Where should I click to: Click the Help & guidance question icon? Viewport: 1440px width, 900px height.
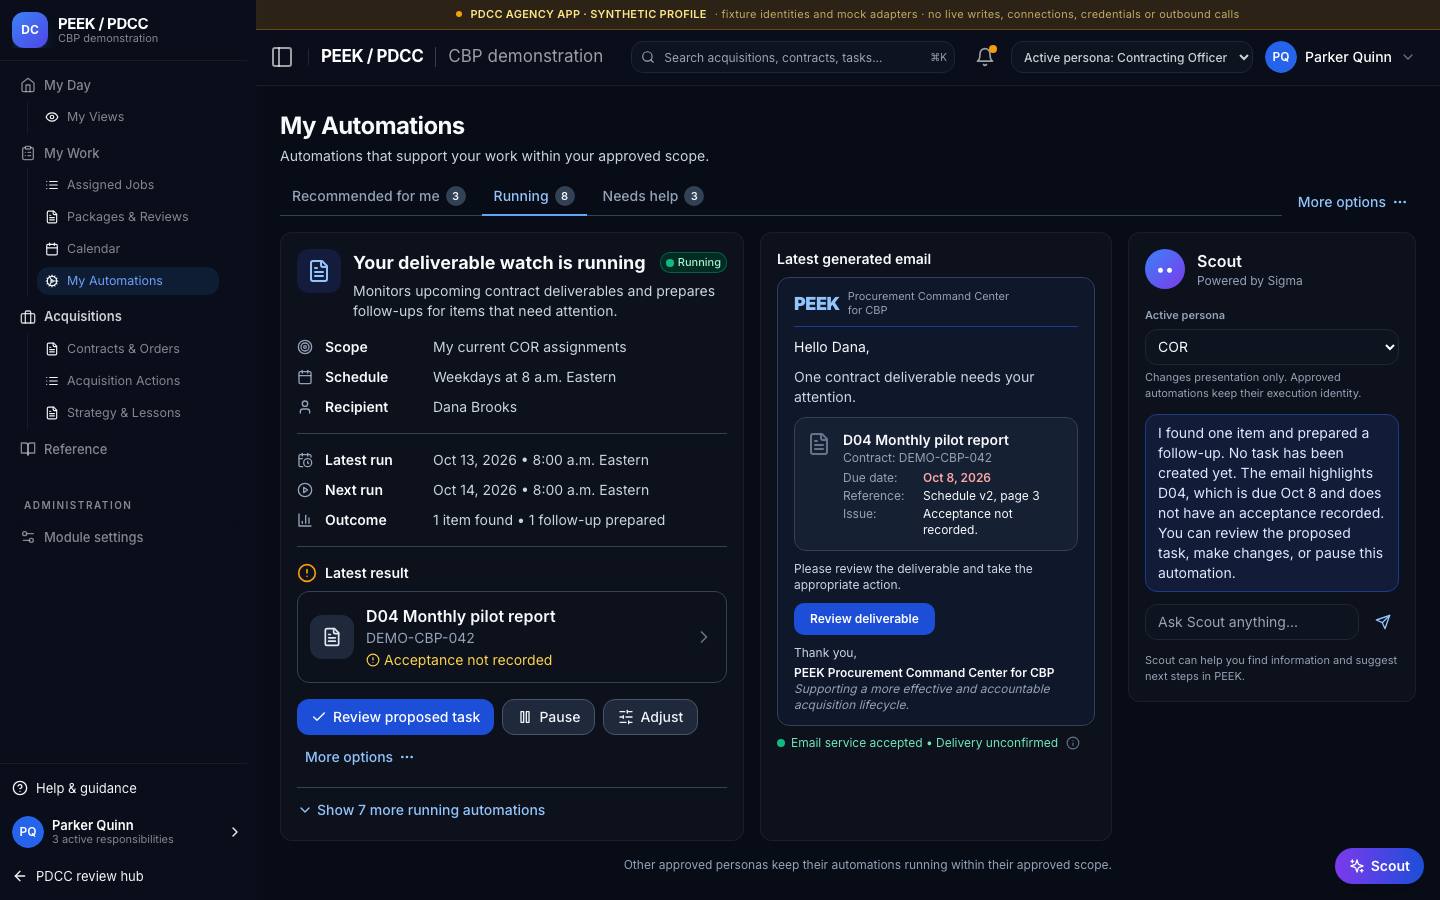20,788
